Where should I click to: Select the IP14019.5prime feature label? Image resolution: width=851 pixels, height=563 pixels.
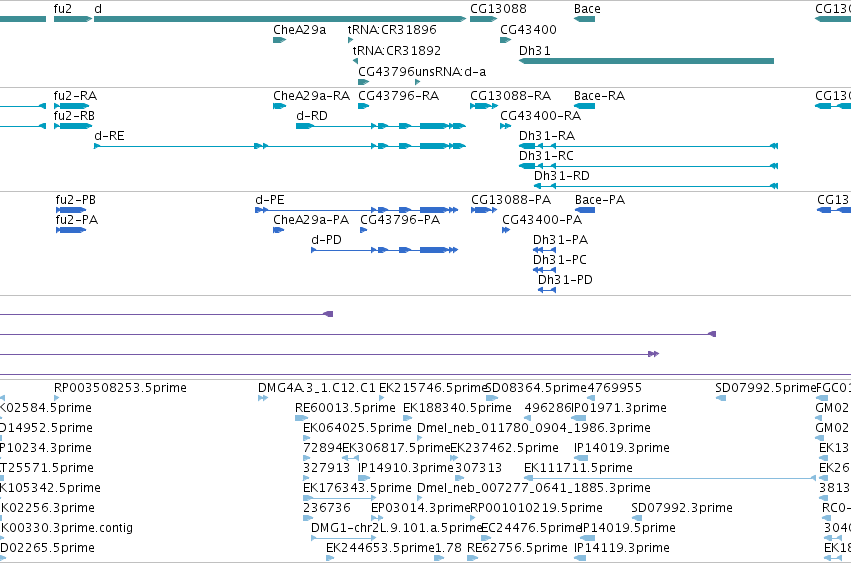(628, 528)
